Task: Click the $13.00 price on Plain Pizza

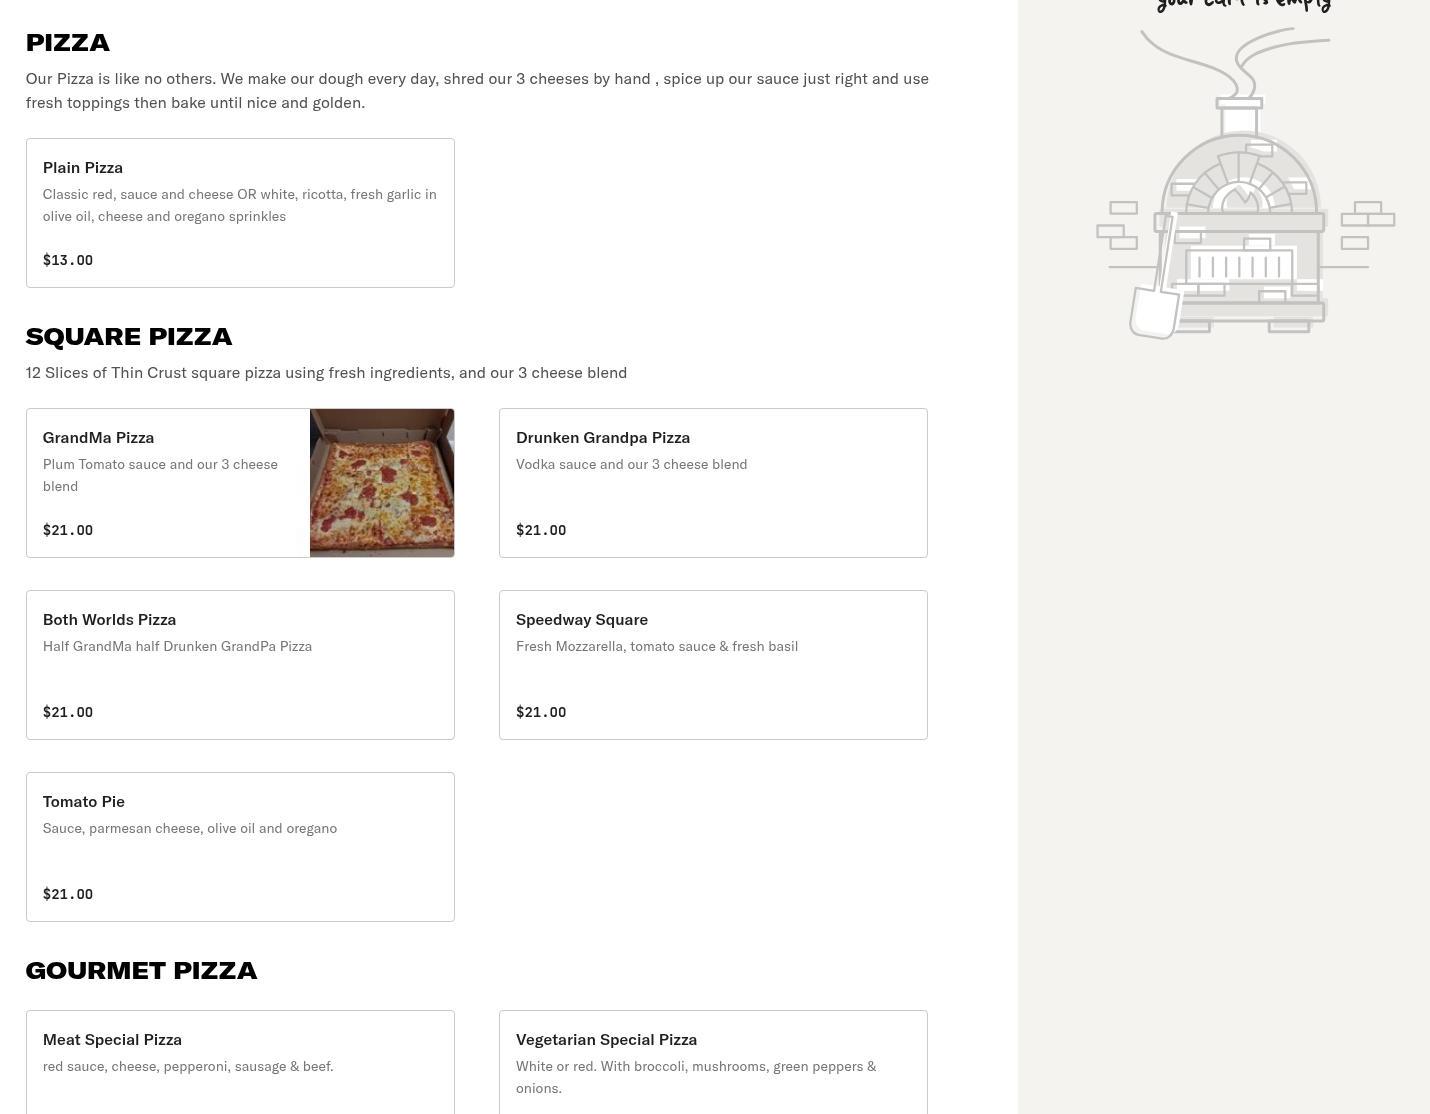Action: coord(68,260)
